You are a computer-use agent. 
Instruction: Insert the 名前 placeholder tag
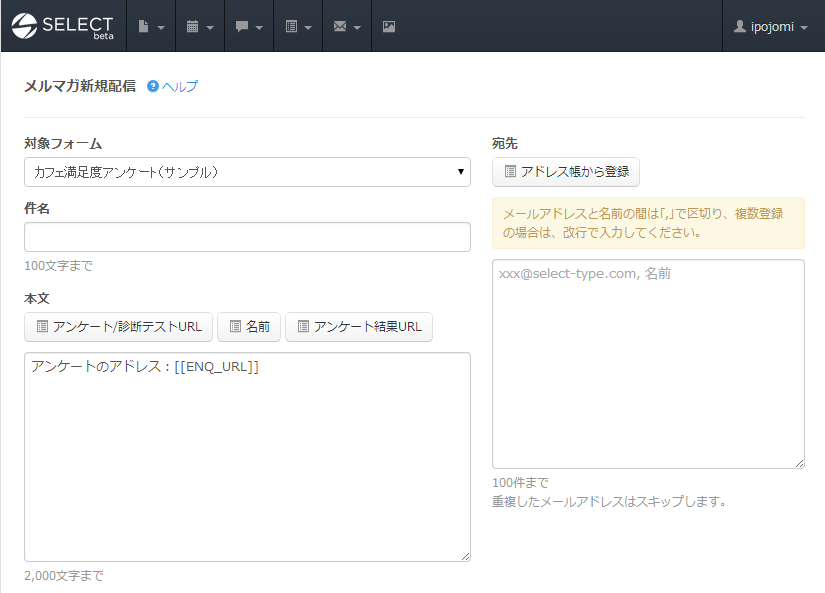tap(249, 327)
